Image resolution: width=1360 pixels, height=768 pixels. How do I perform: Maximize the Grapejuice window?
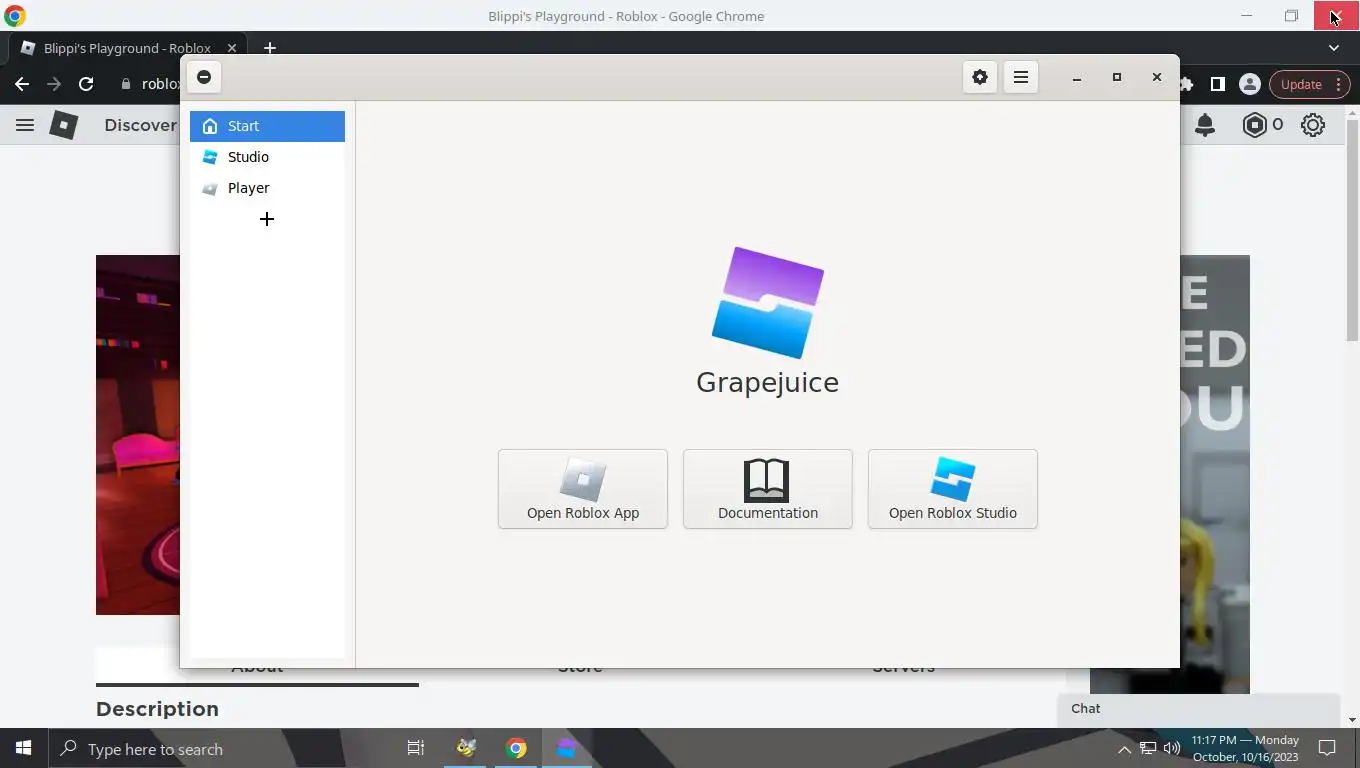point(1117,77)
